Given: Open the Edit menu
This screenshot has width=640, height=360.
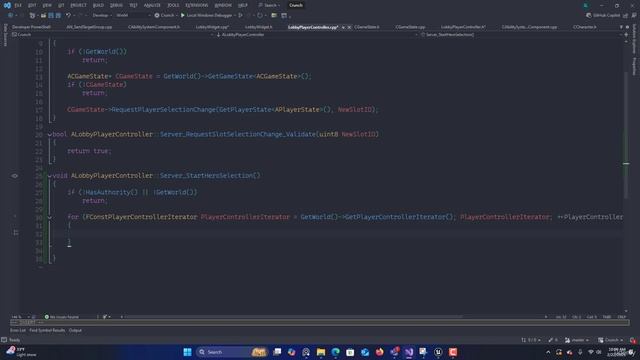Looking at the screenshot, I should pyautogui.click(x=32, y=5).
